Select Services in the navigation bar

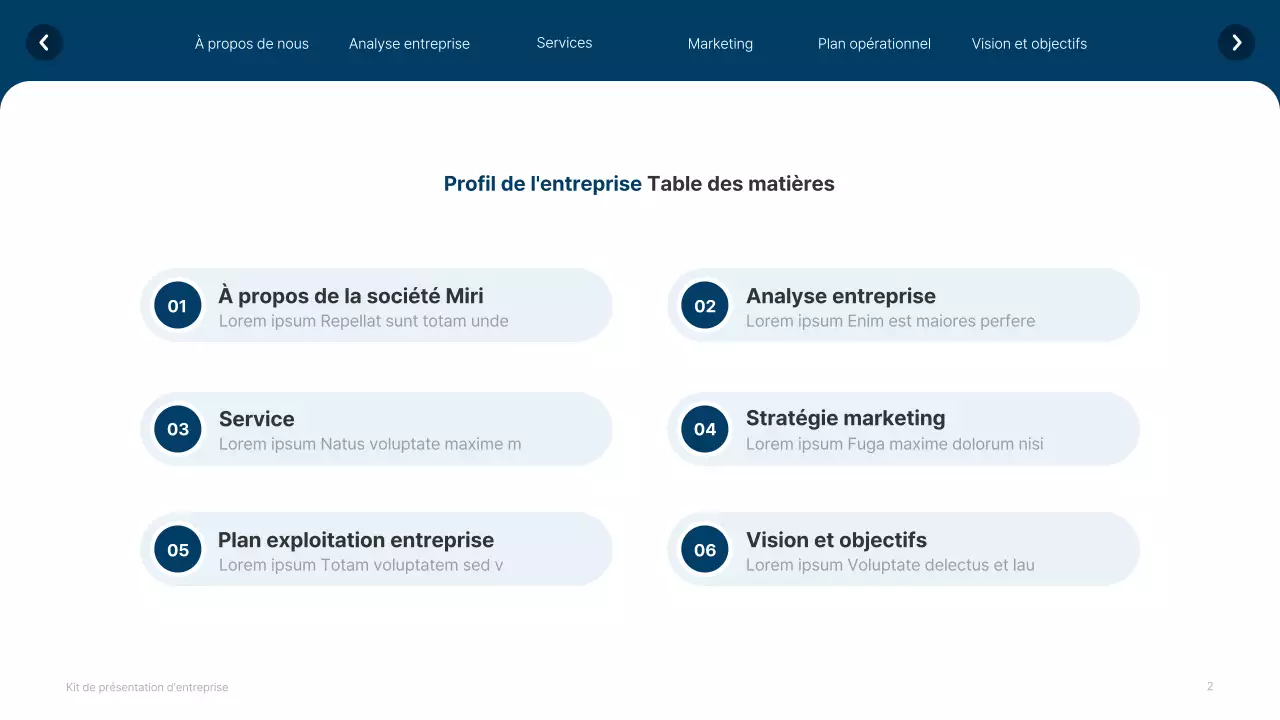[564, 42]
